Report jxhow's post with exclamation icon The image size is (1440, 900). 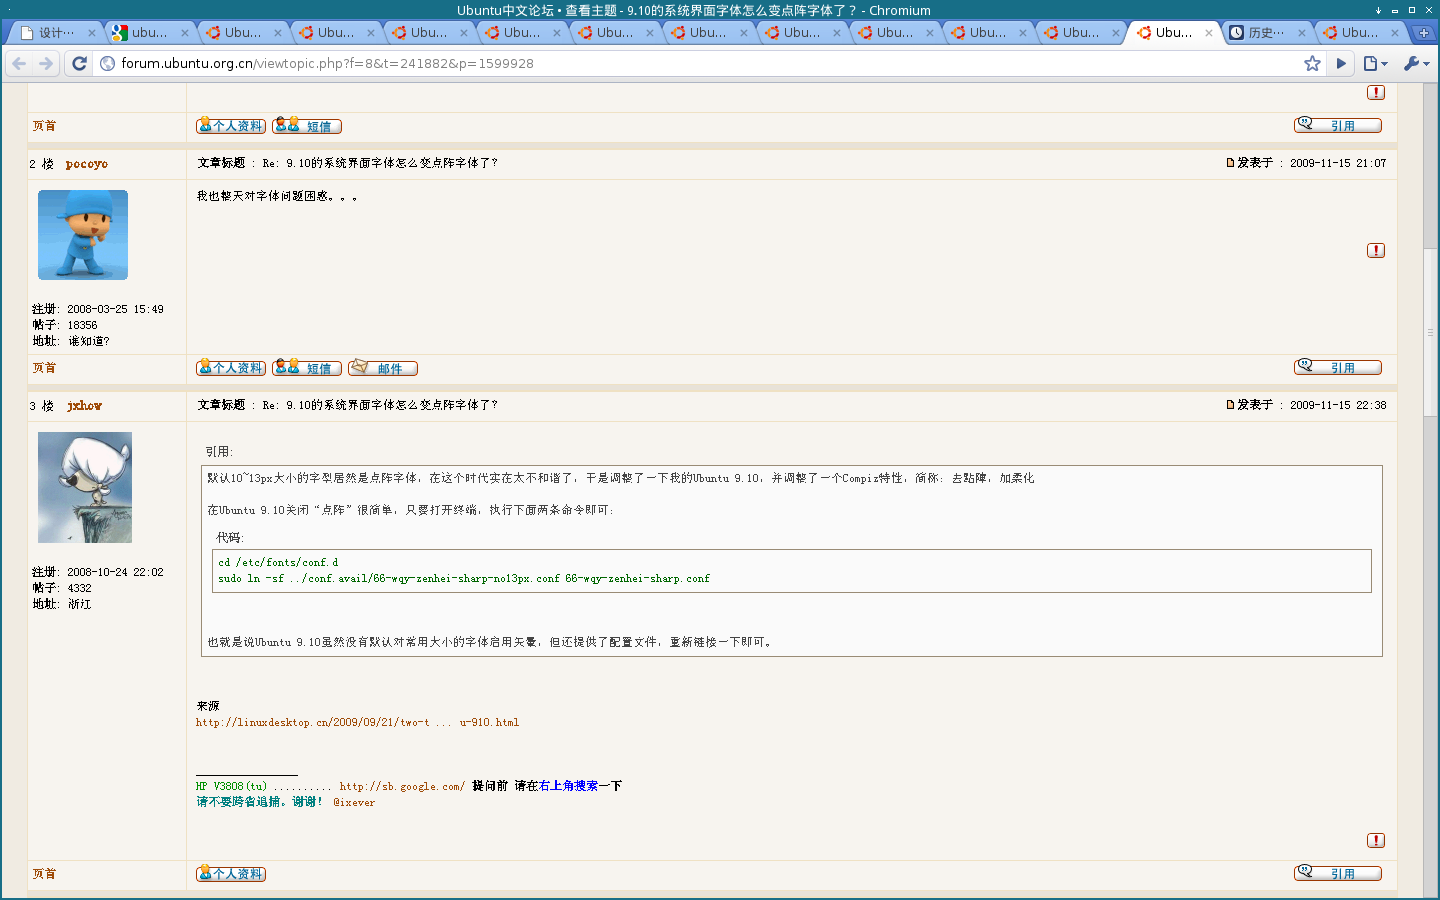point(1376,840)
